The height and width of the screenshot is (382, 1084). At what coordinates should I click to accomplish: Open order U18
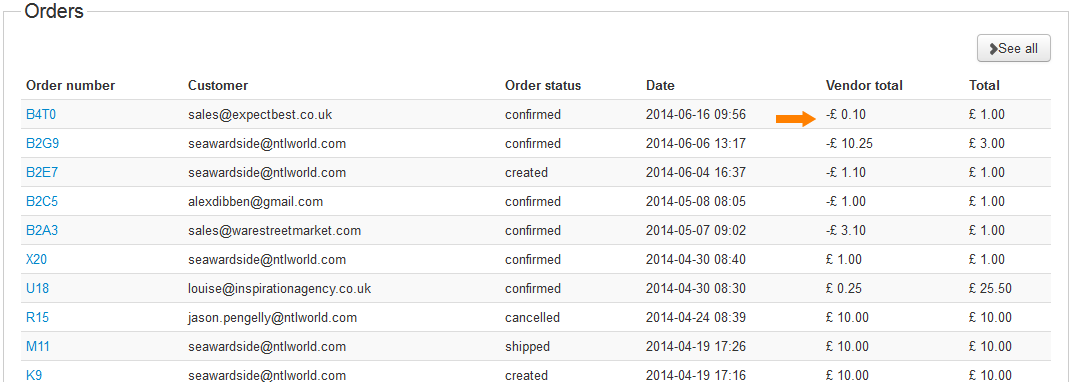click(x=37, y=289)
